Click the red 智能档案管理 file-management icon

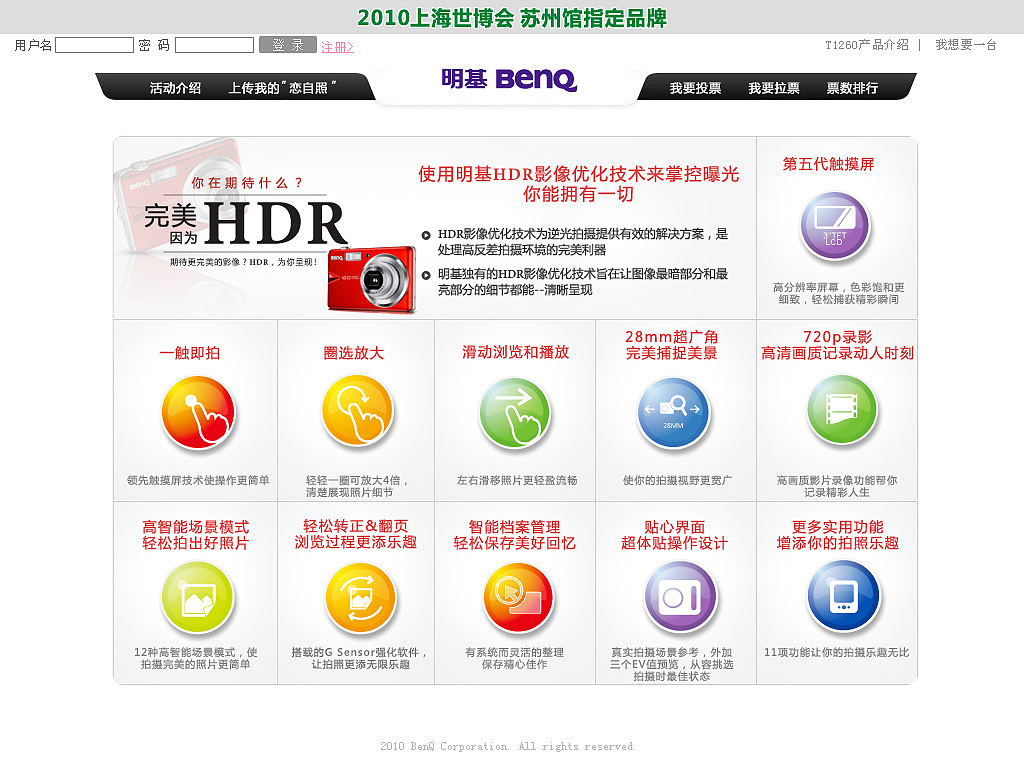tap(519, 598)
